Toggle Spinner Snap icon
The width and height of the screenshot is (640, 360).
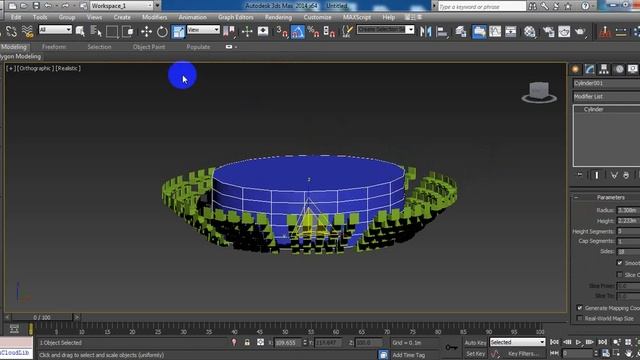coord(329,31)
